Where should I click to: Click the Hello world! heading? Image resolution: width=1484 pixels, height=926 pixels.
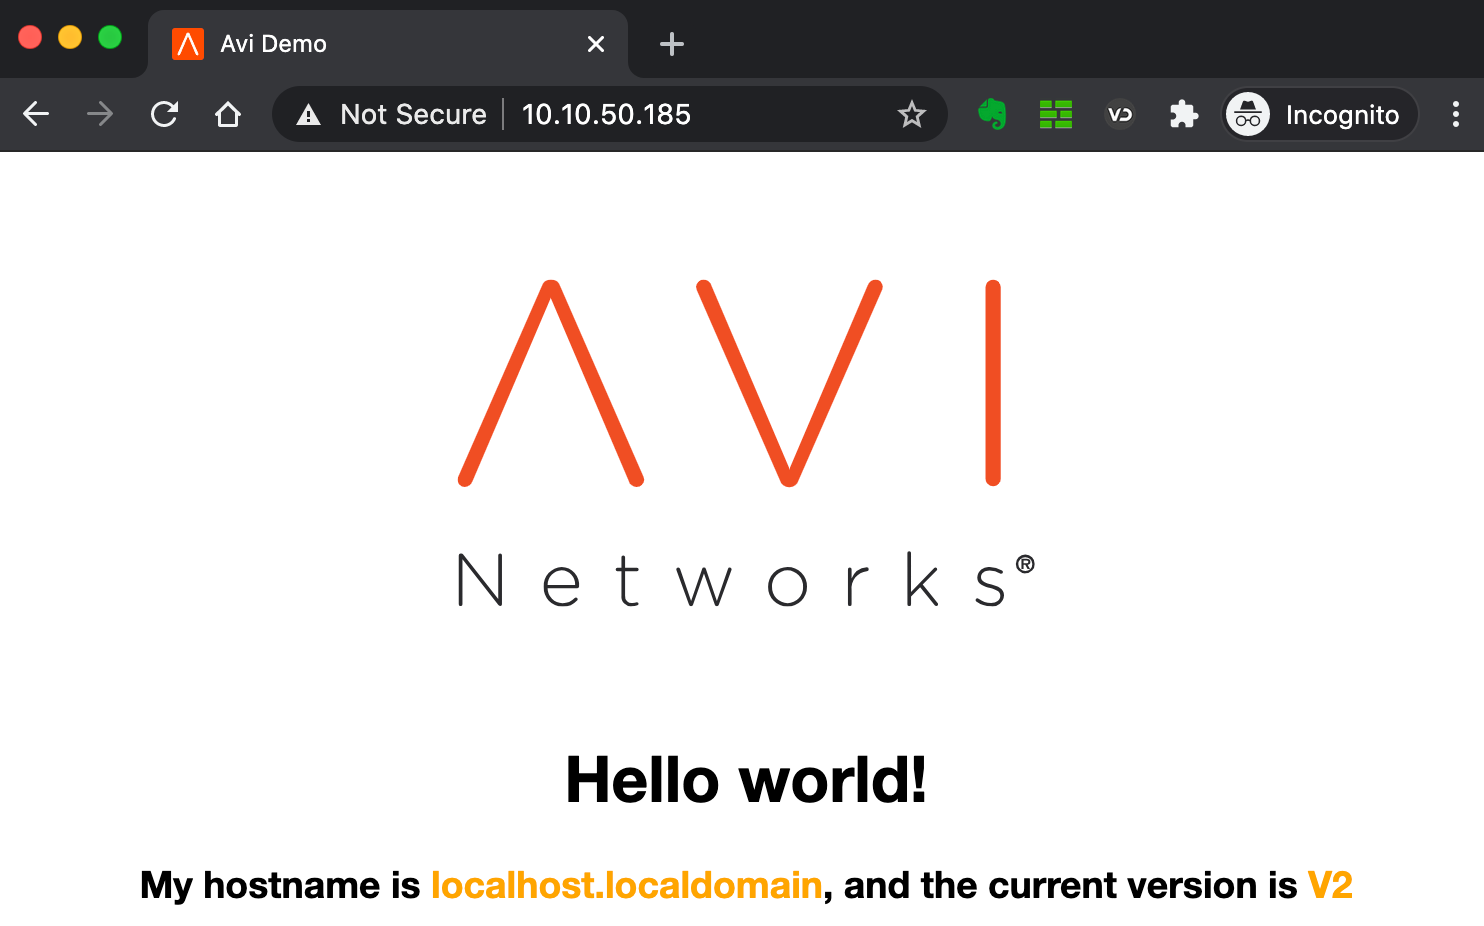click(746, 779)
